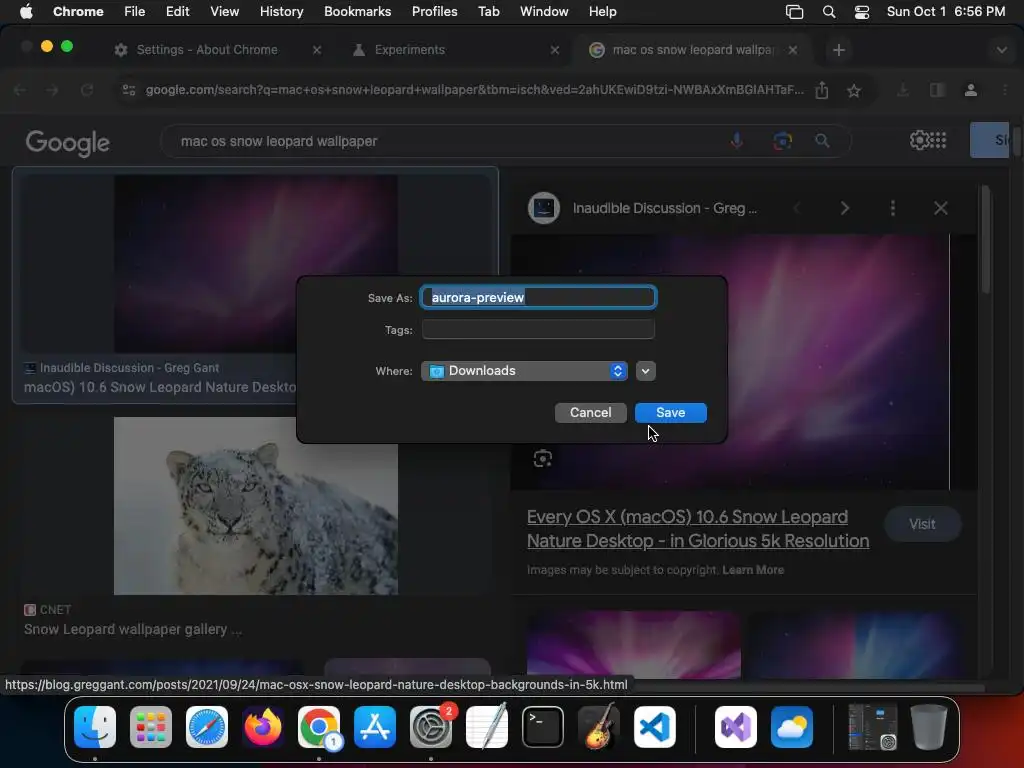Open Every OS X Snow Leopard link

click(698, 528)
